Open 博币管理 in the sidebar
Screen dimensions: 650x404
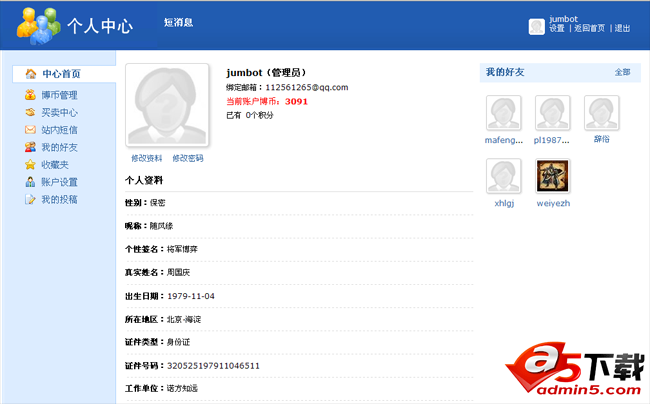click(x=59, y=95)
